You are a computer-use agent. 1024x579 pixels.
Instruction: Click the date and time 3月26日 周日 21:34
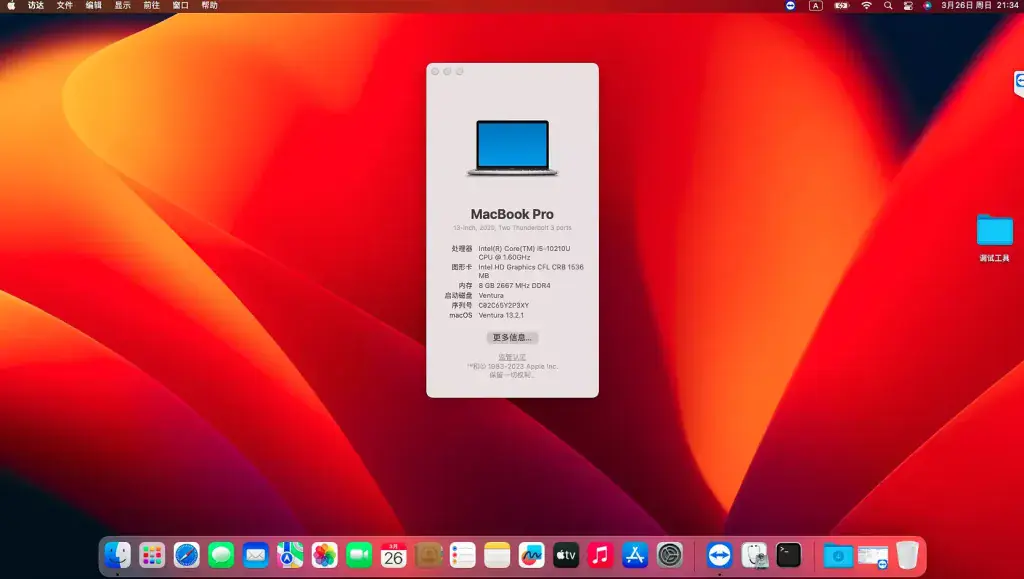point(980,5)
